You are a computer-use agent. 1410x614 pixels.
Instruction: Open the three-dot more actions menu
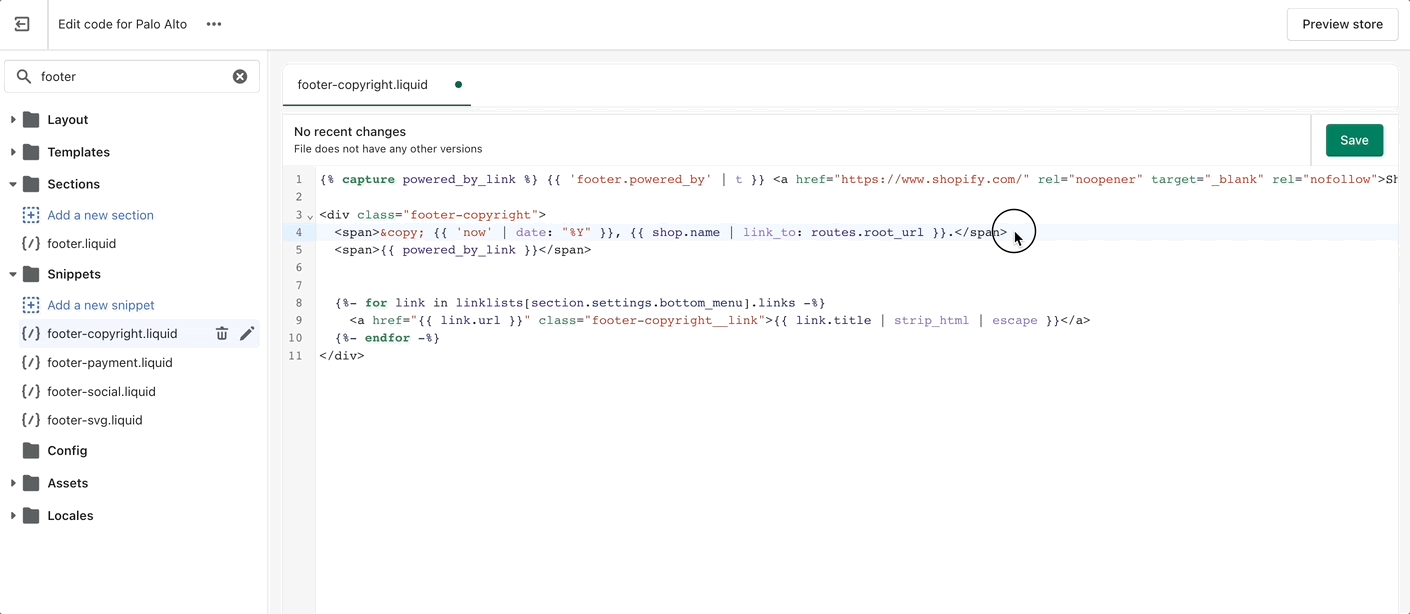214,24
